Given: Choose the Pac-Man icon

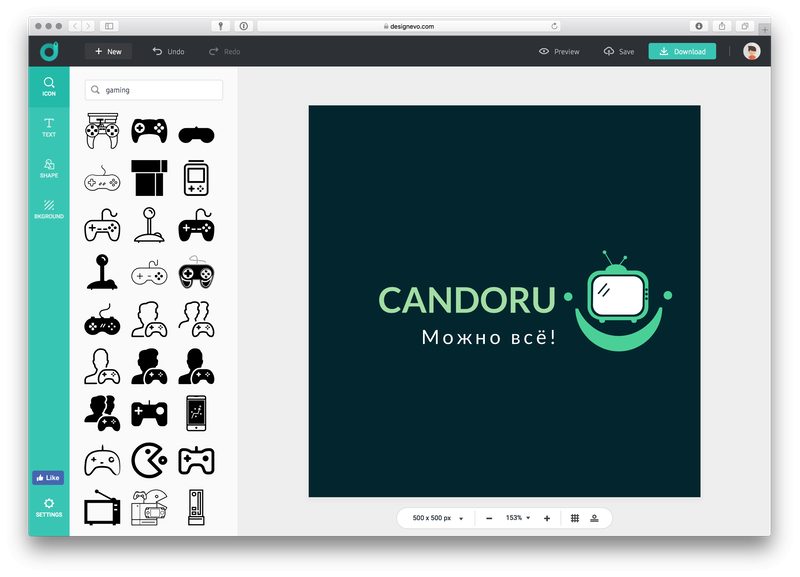Looking at the screenshot, I should coord(149,460).
